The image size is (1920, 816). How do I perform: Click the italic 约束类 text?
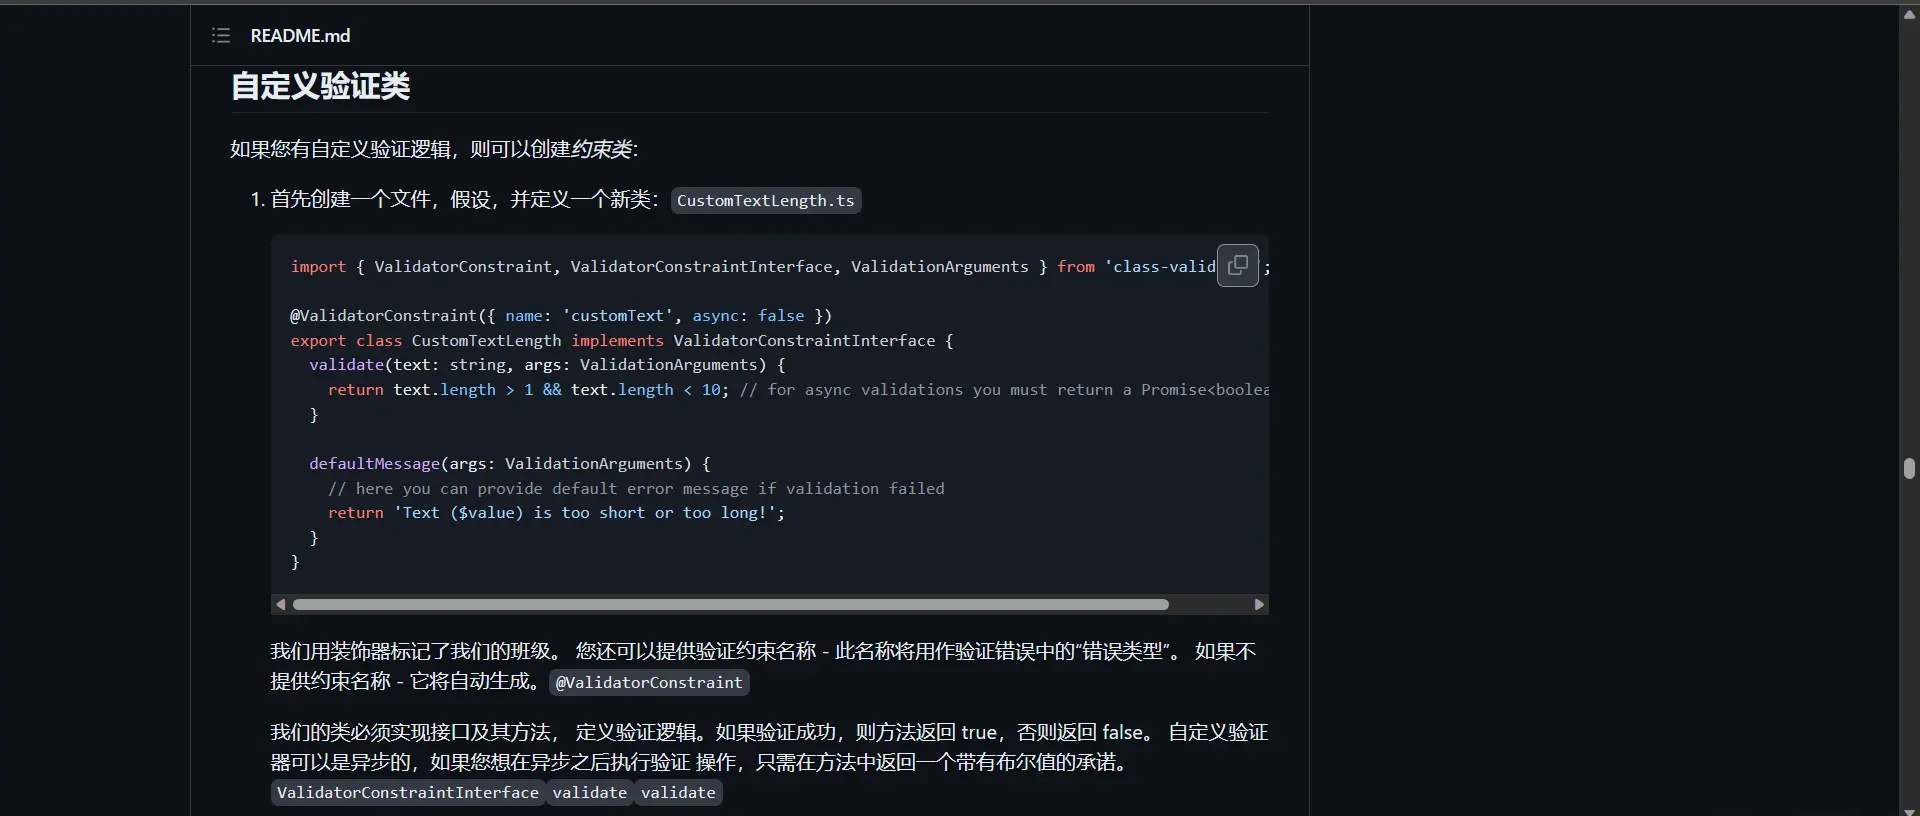(x=602, y=150)
